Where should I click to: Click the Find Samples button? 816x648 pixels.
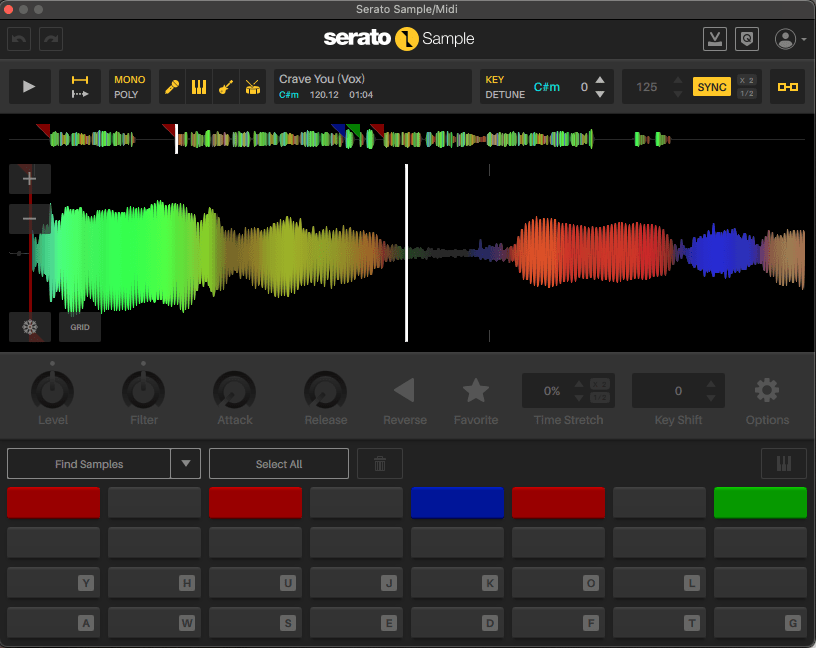click(x=89, y=464)
